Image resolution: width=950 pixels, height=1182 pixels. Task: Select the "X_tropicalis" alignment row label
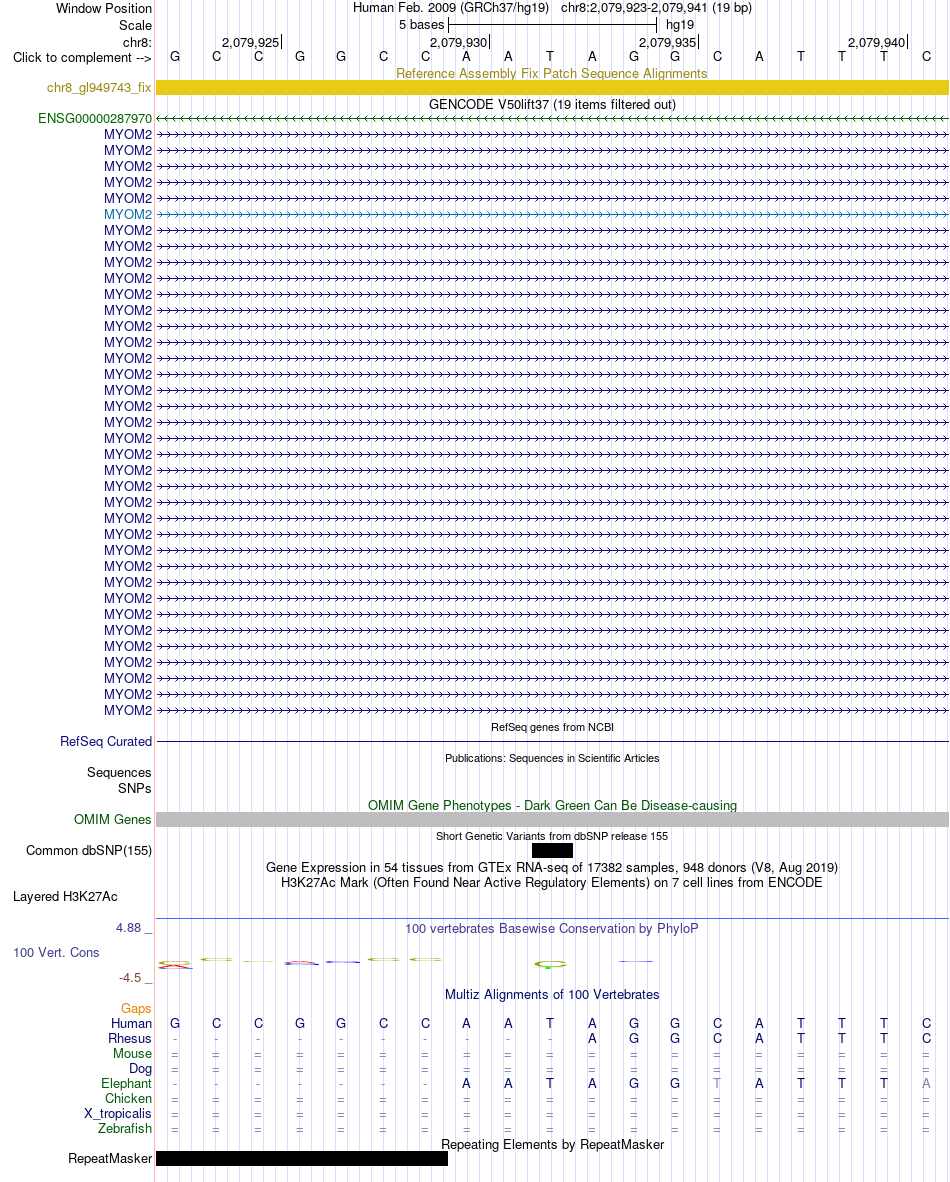point(118,1113)
